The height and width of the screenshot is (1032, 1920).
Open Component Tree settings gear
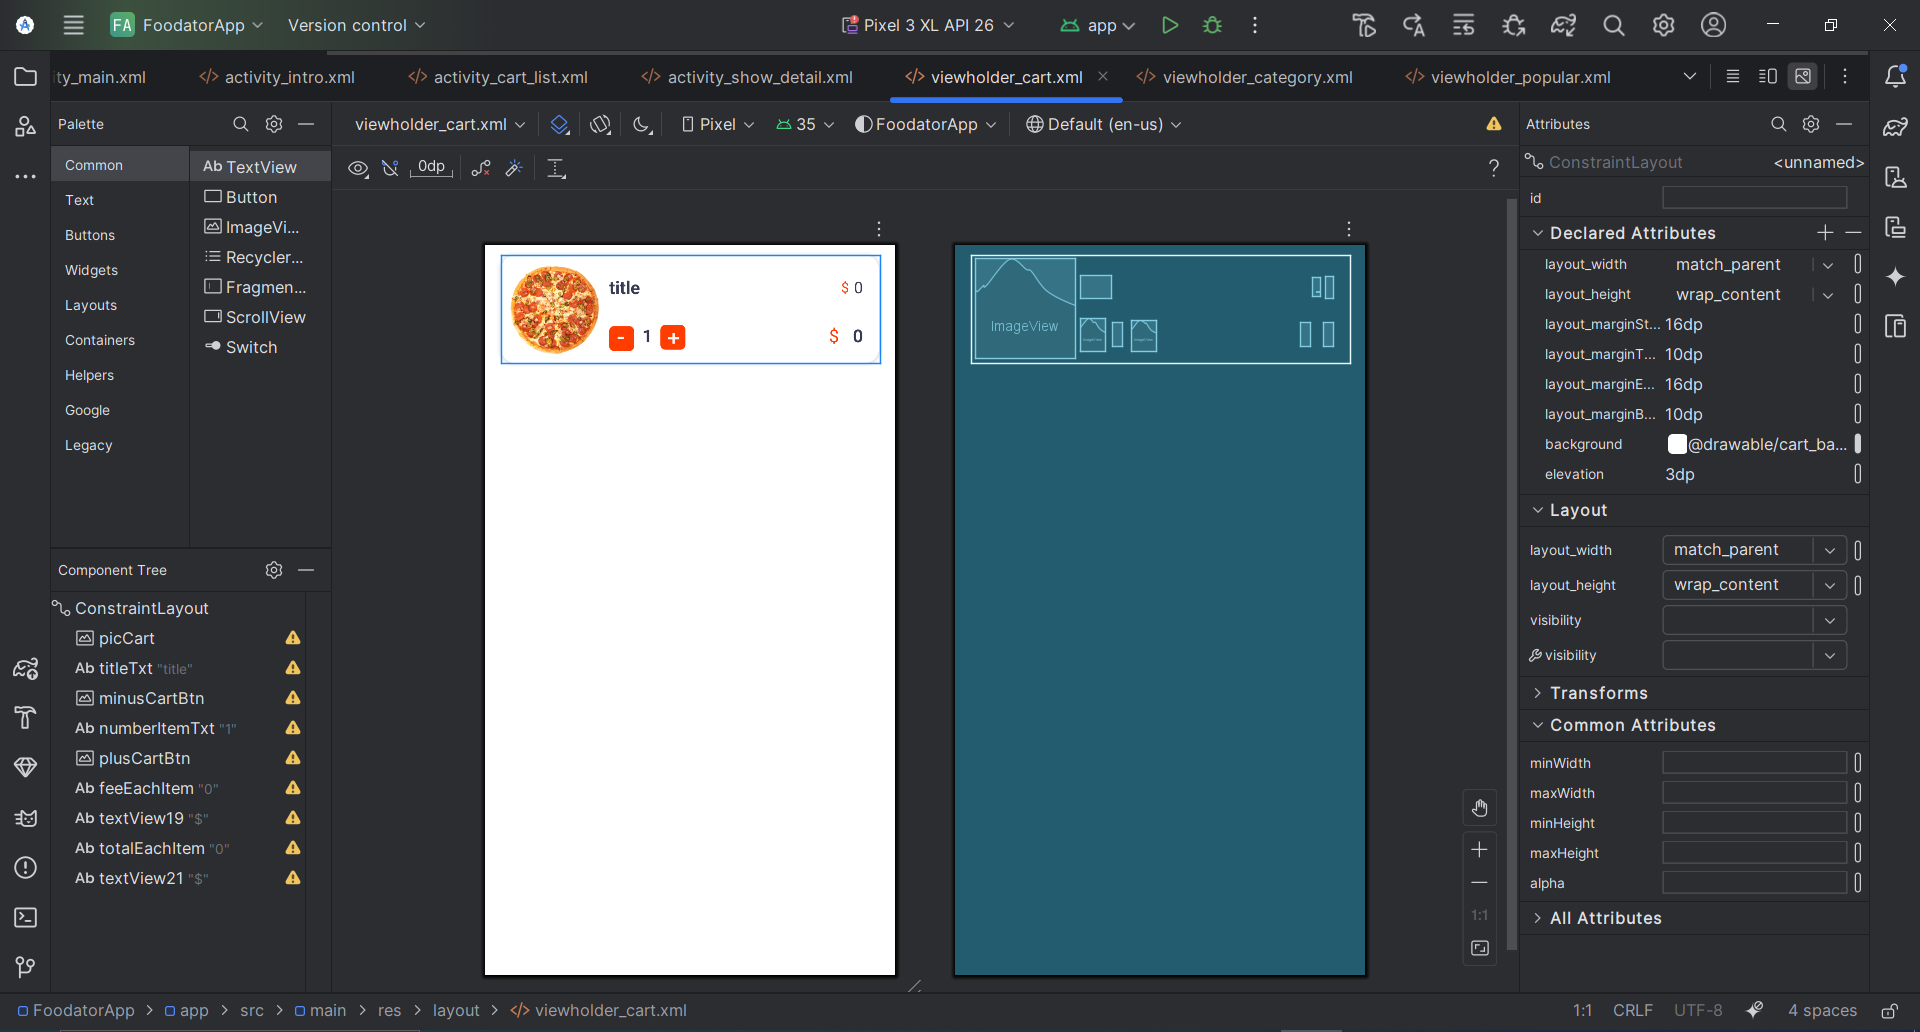pyautogui.click(x=274, y=570)
